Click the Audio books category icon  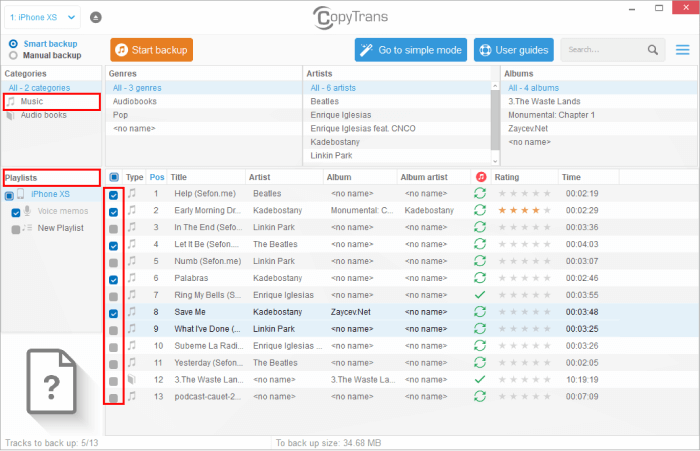[11, 116]
